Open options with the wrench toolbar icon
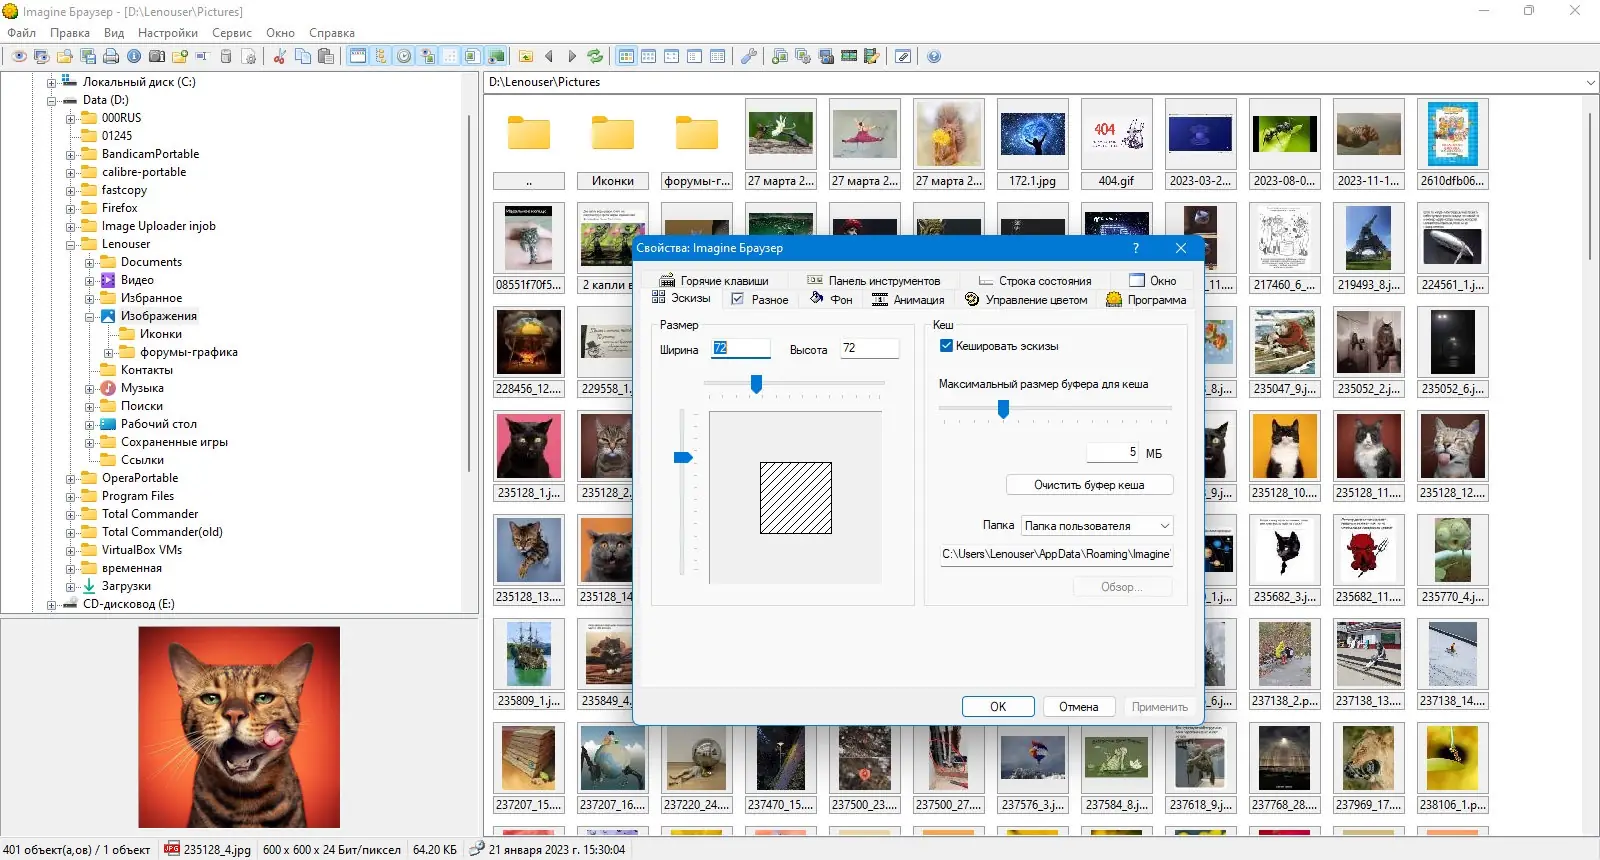 click(748, 57)
